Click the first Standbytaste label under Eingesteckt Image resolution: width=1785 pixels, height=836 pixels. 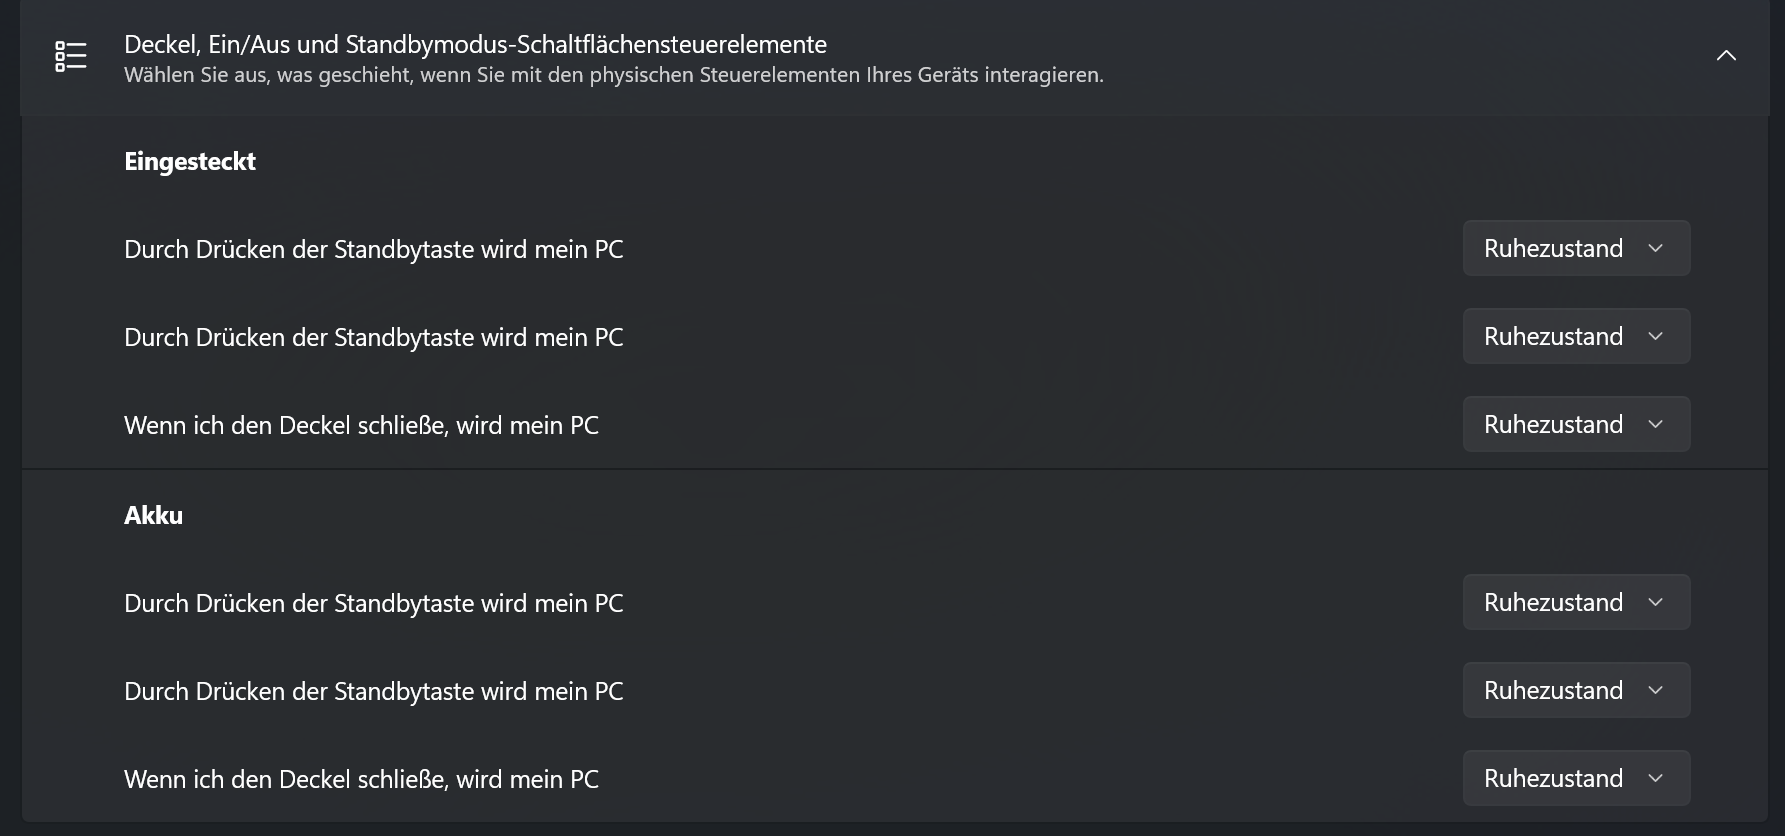[373, 249]
